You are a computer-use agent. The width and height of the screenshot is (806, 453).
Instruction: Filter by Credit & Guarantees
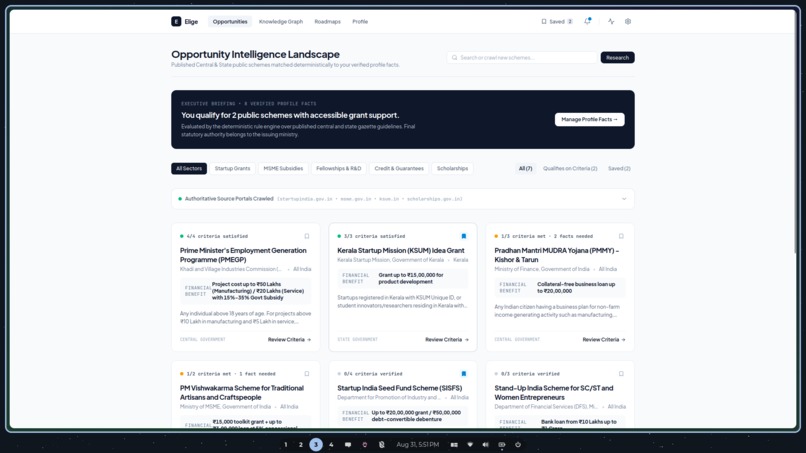399,169
